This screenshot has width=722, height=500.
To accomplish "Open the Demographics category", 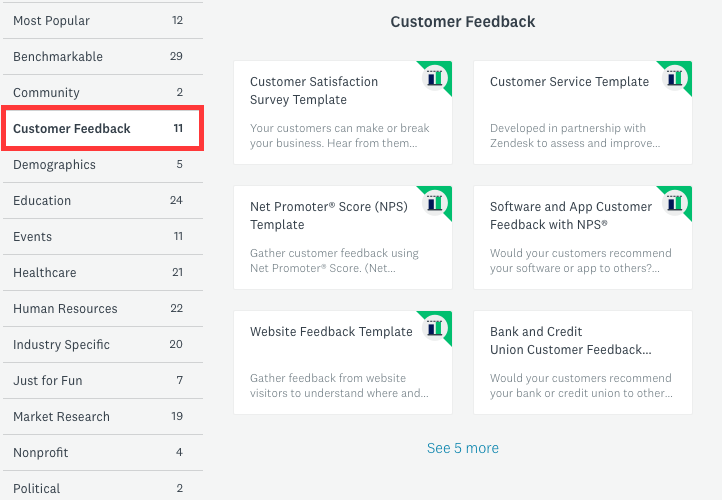I will point(103,164).
